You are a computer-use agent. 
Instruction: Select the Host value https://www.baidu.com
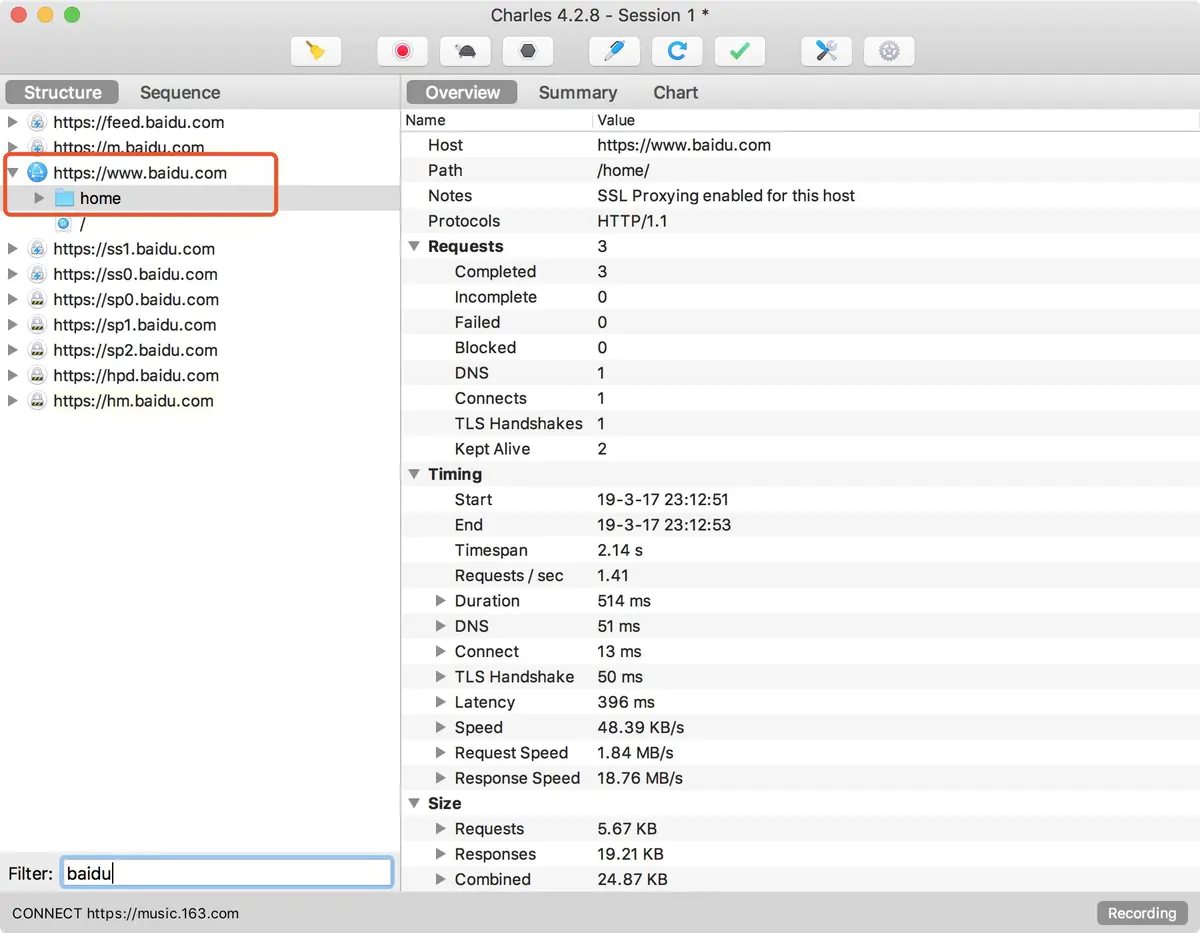(684, 145)
